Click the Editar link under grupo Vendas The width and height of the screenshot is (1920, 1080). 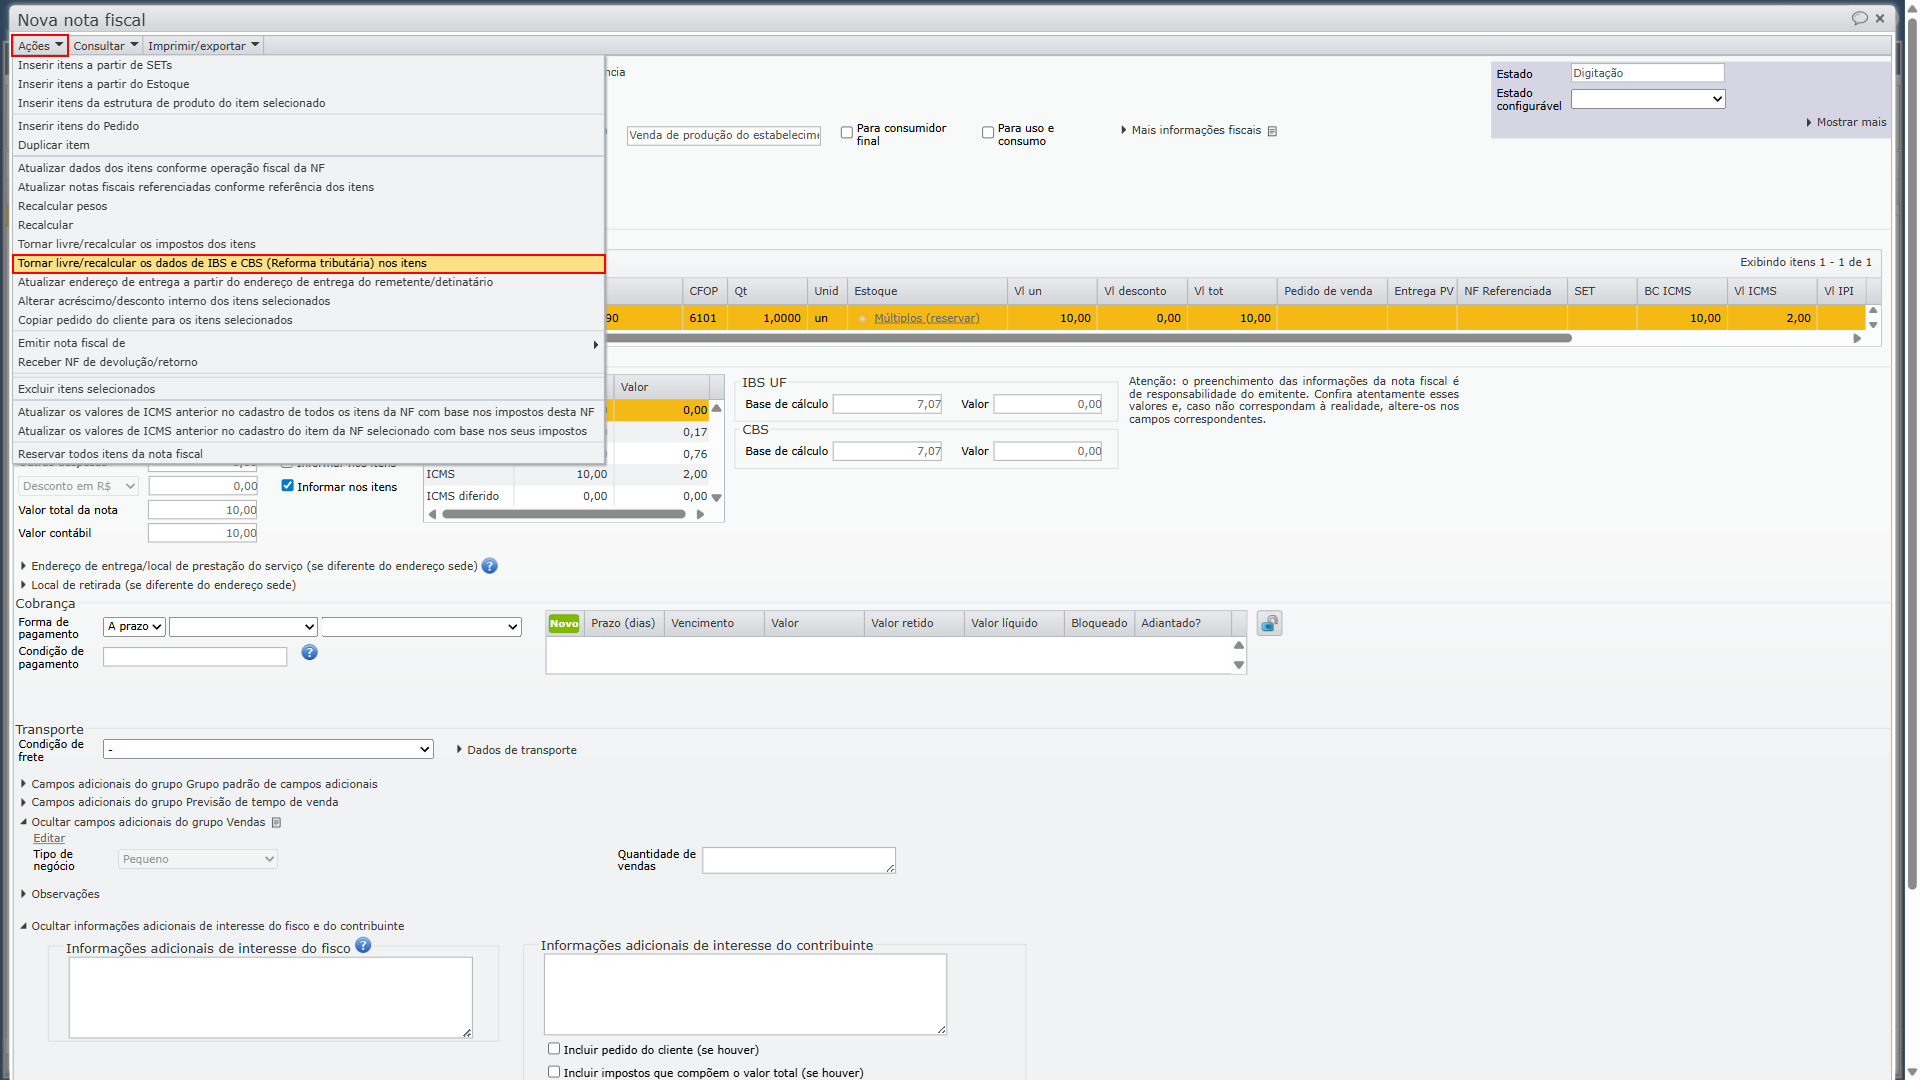(x=49, y=839)
